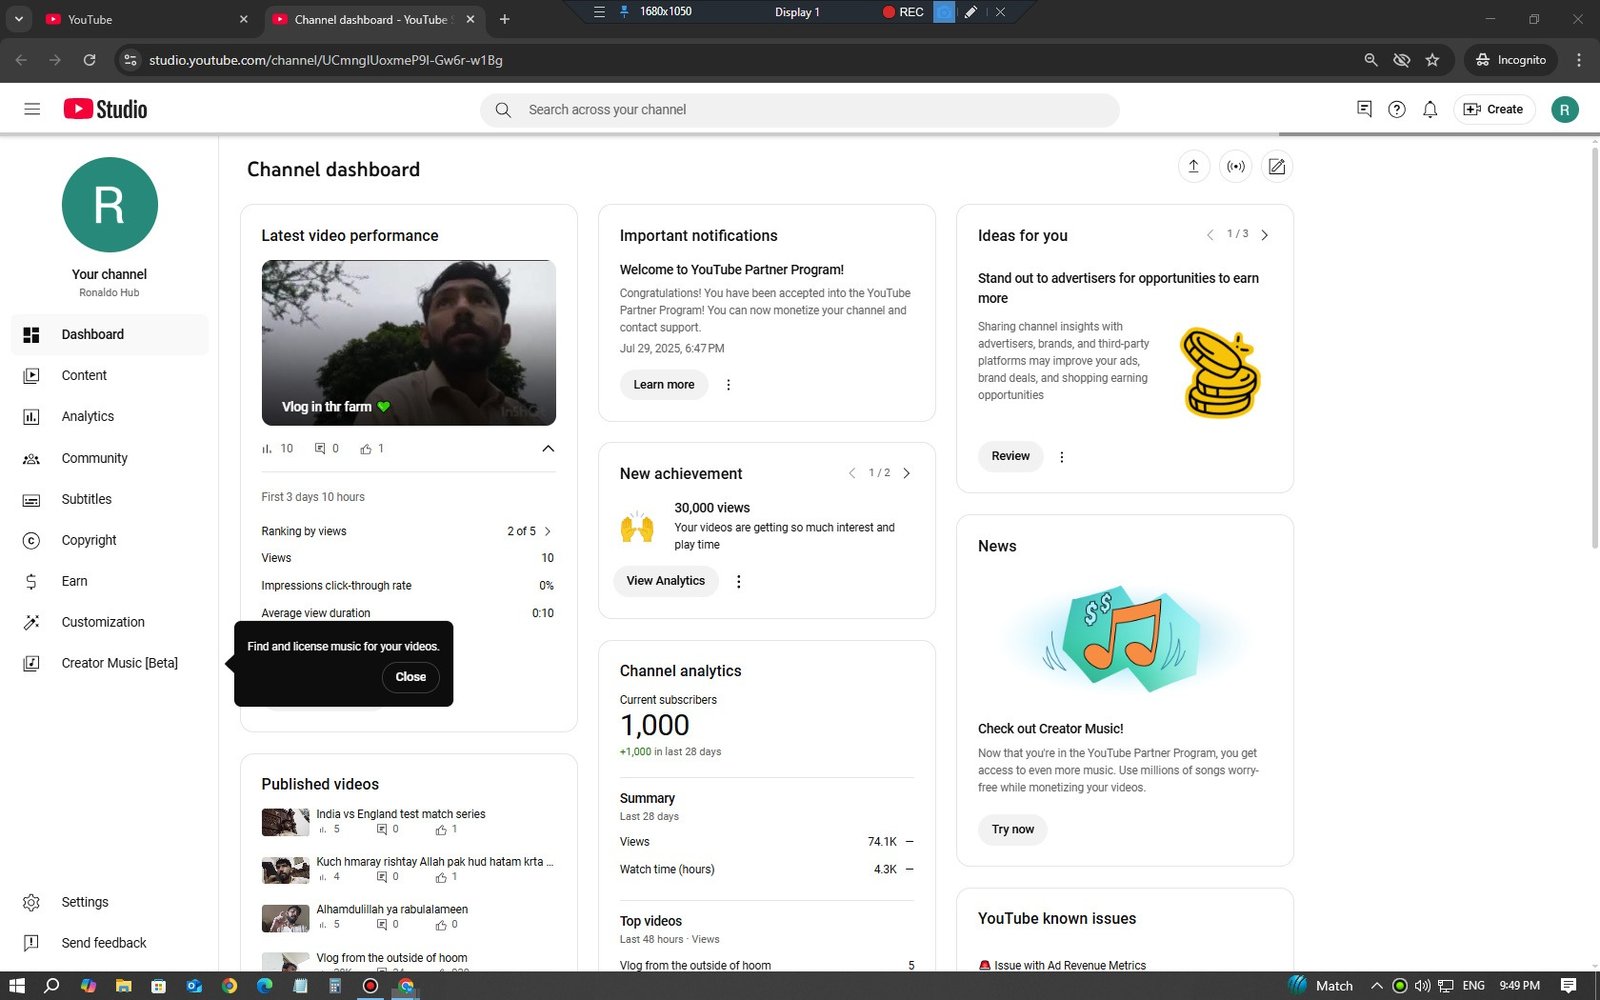This screenshot has height=1000, width=1600.
Task: Open the Alhamdulillah ya rabulalameen video
Action: pos(392,910)
